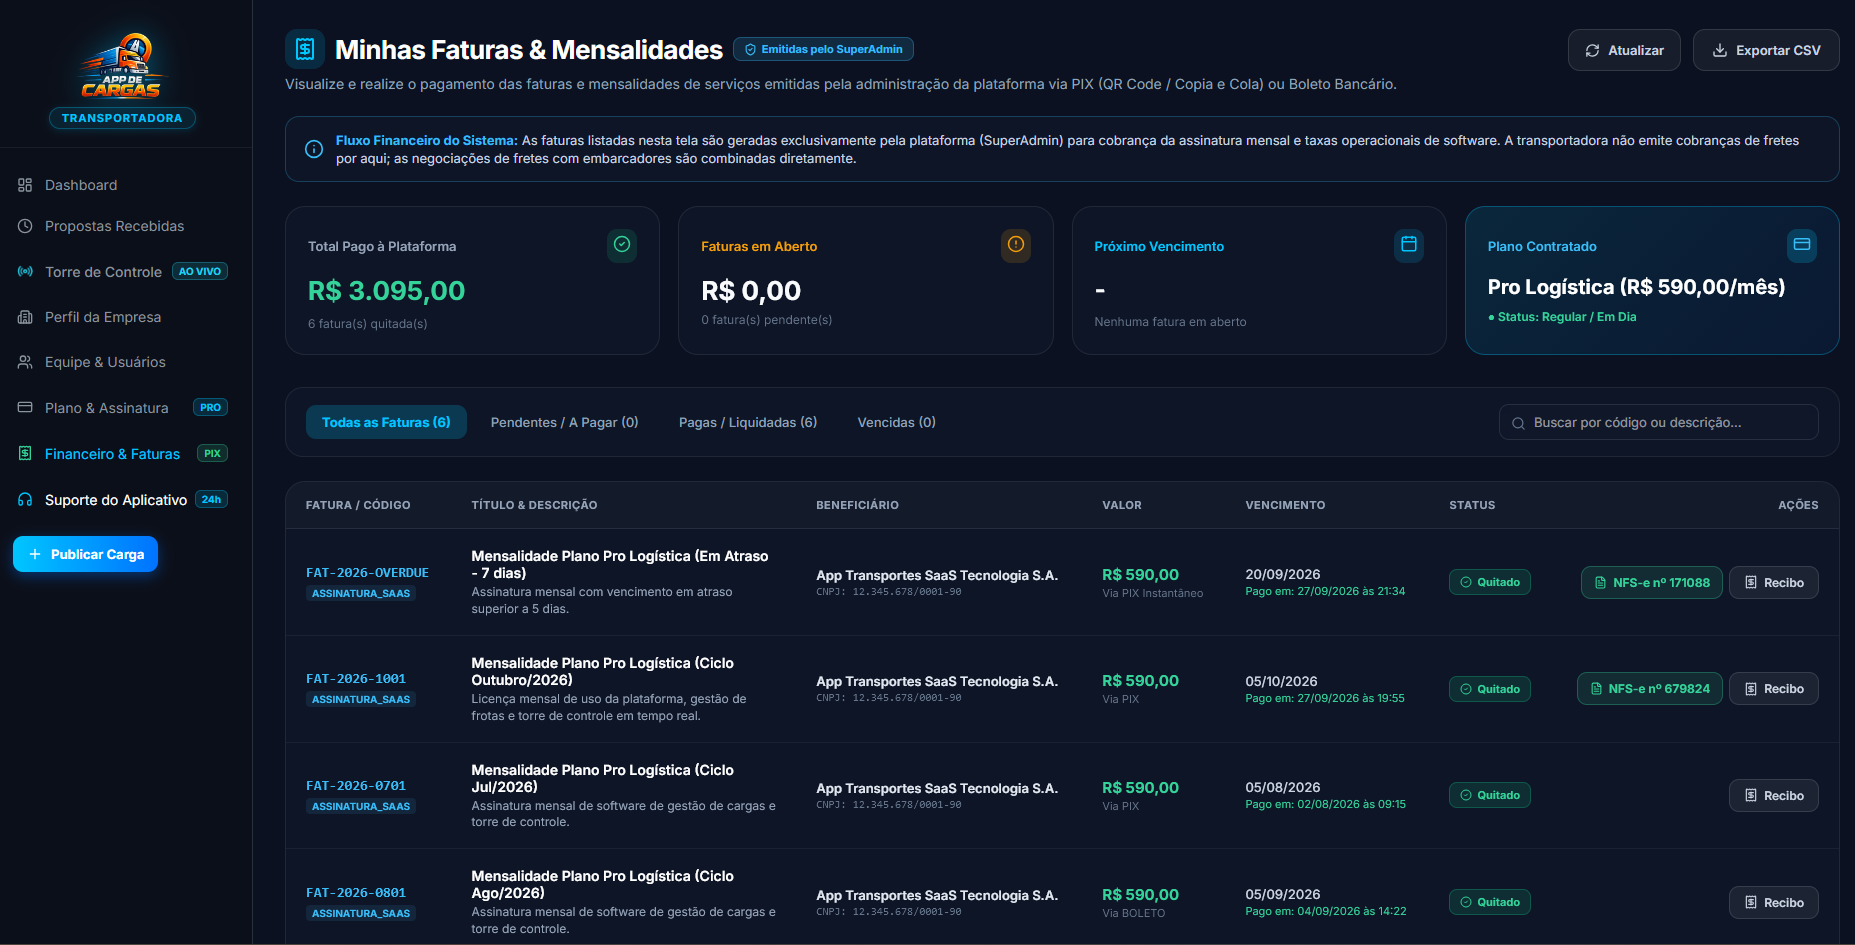Switch to Pagas / Liquidadas (6) tab
The width and height of the screenshot is (1855, 945).
pos(748,422)
